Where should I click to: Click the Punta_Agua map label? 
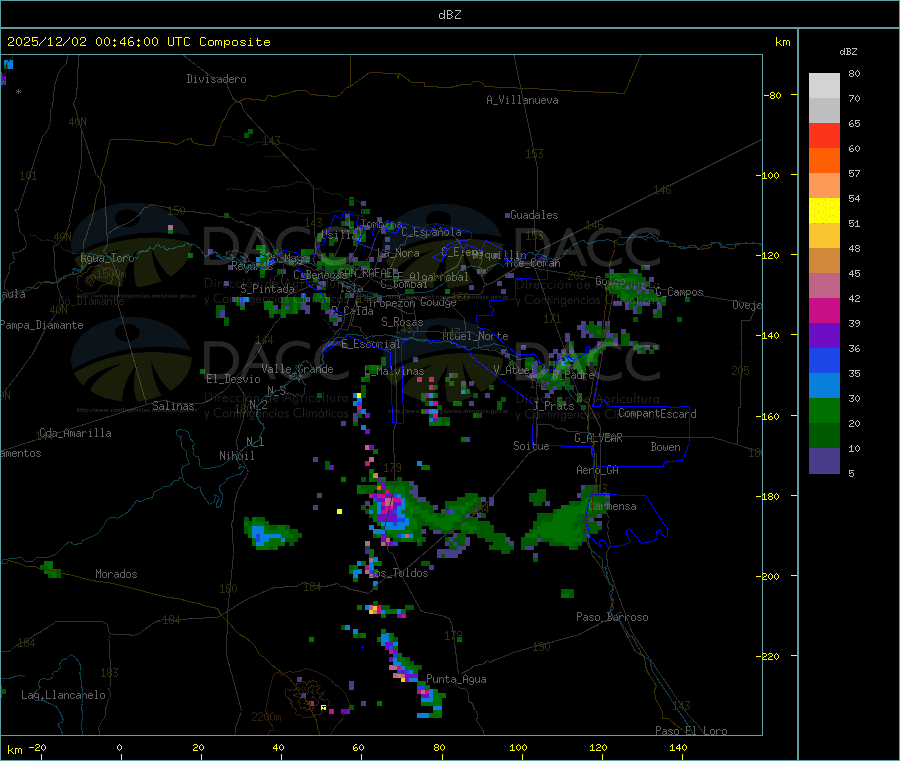pyautogui.click(x=456, y=679)
